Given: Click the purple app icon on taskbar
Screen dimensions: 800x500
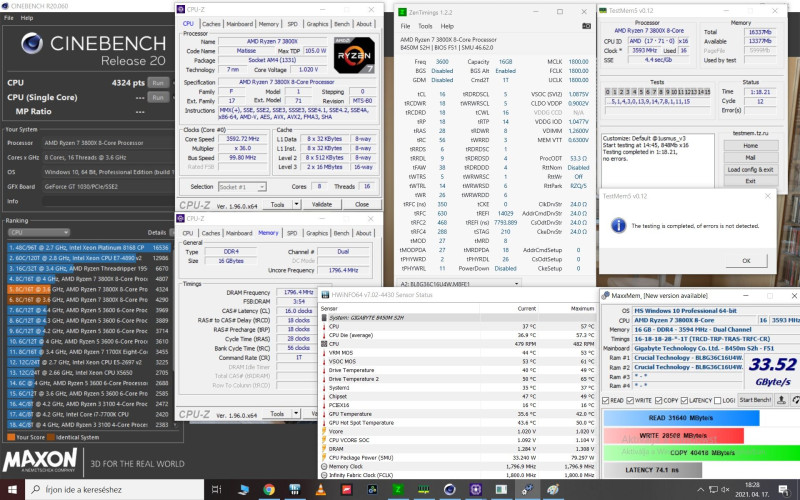Looking at the screenshot, I should click(x=476, y=489).
